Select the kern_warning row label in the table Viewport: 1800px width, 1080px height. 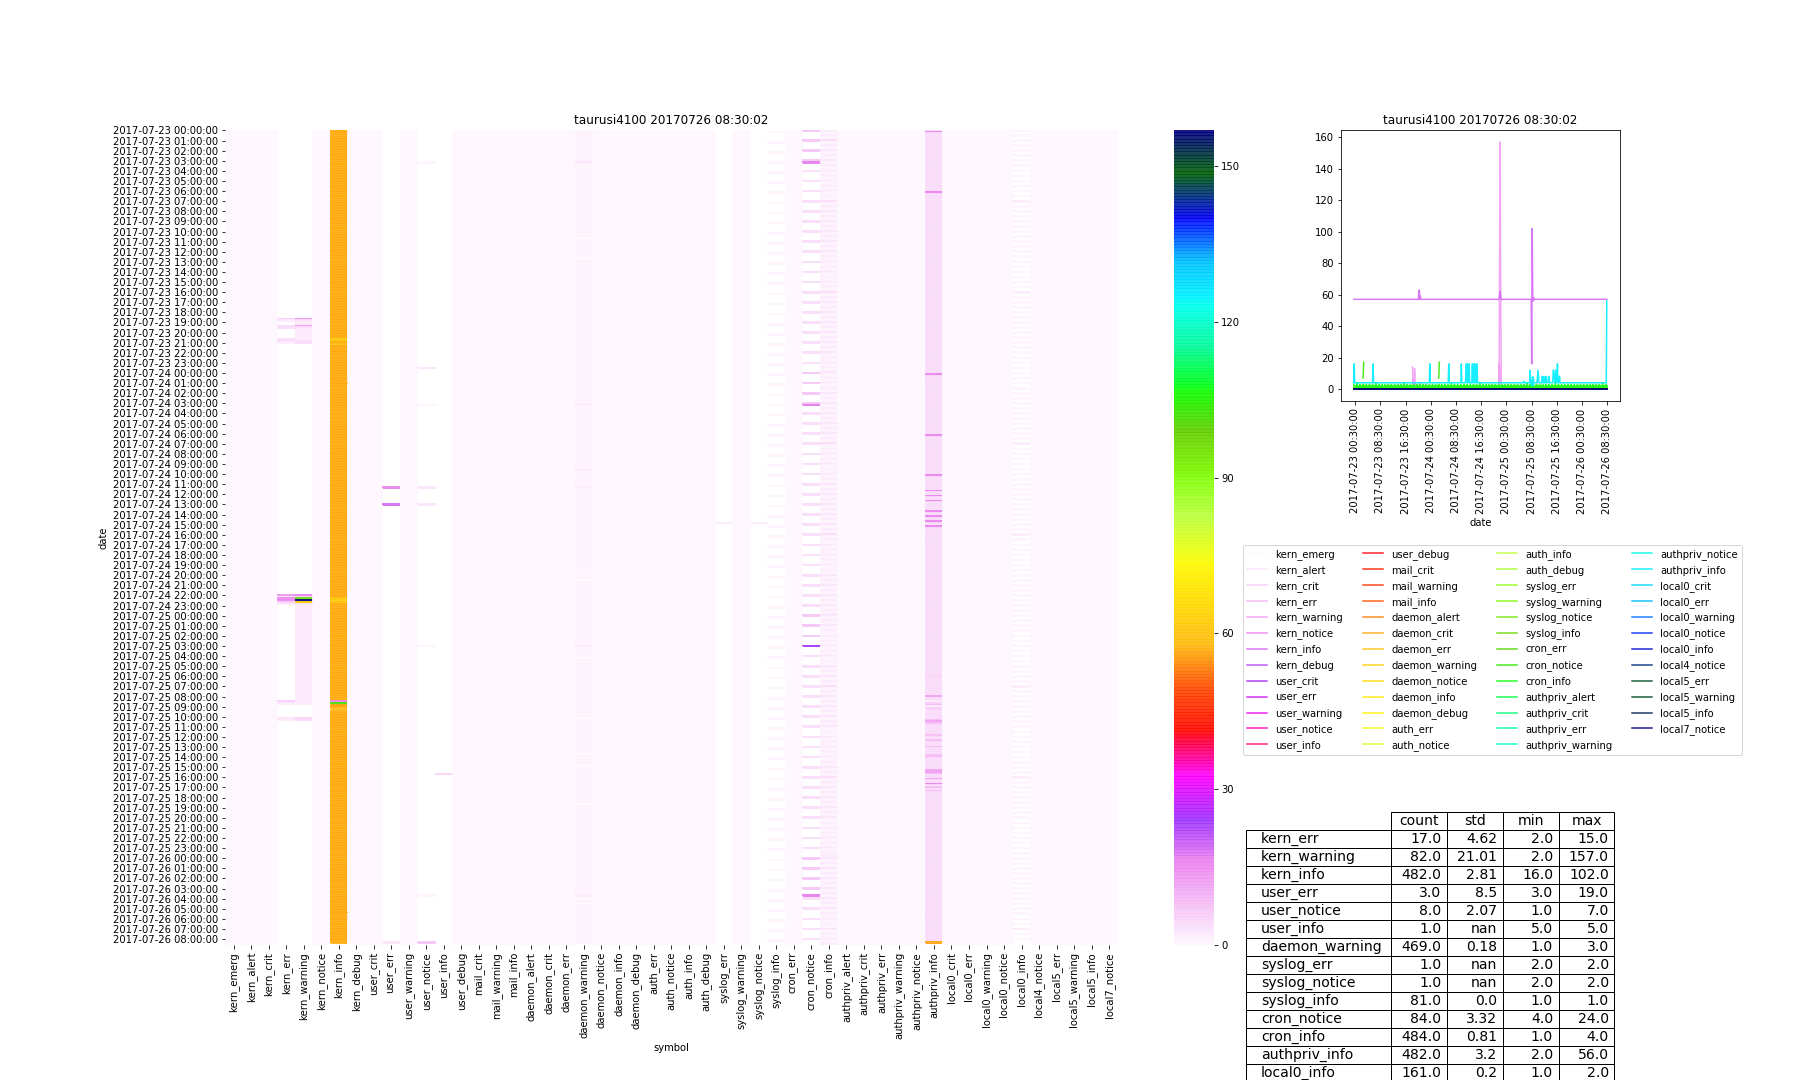[x=1307, y=857]
